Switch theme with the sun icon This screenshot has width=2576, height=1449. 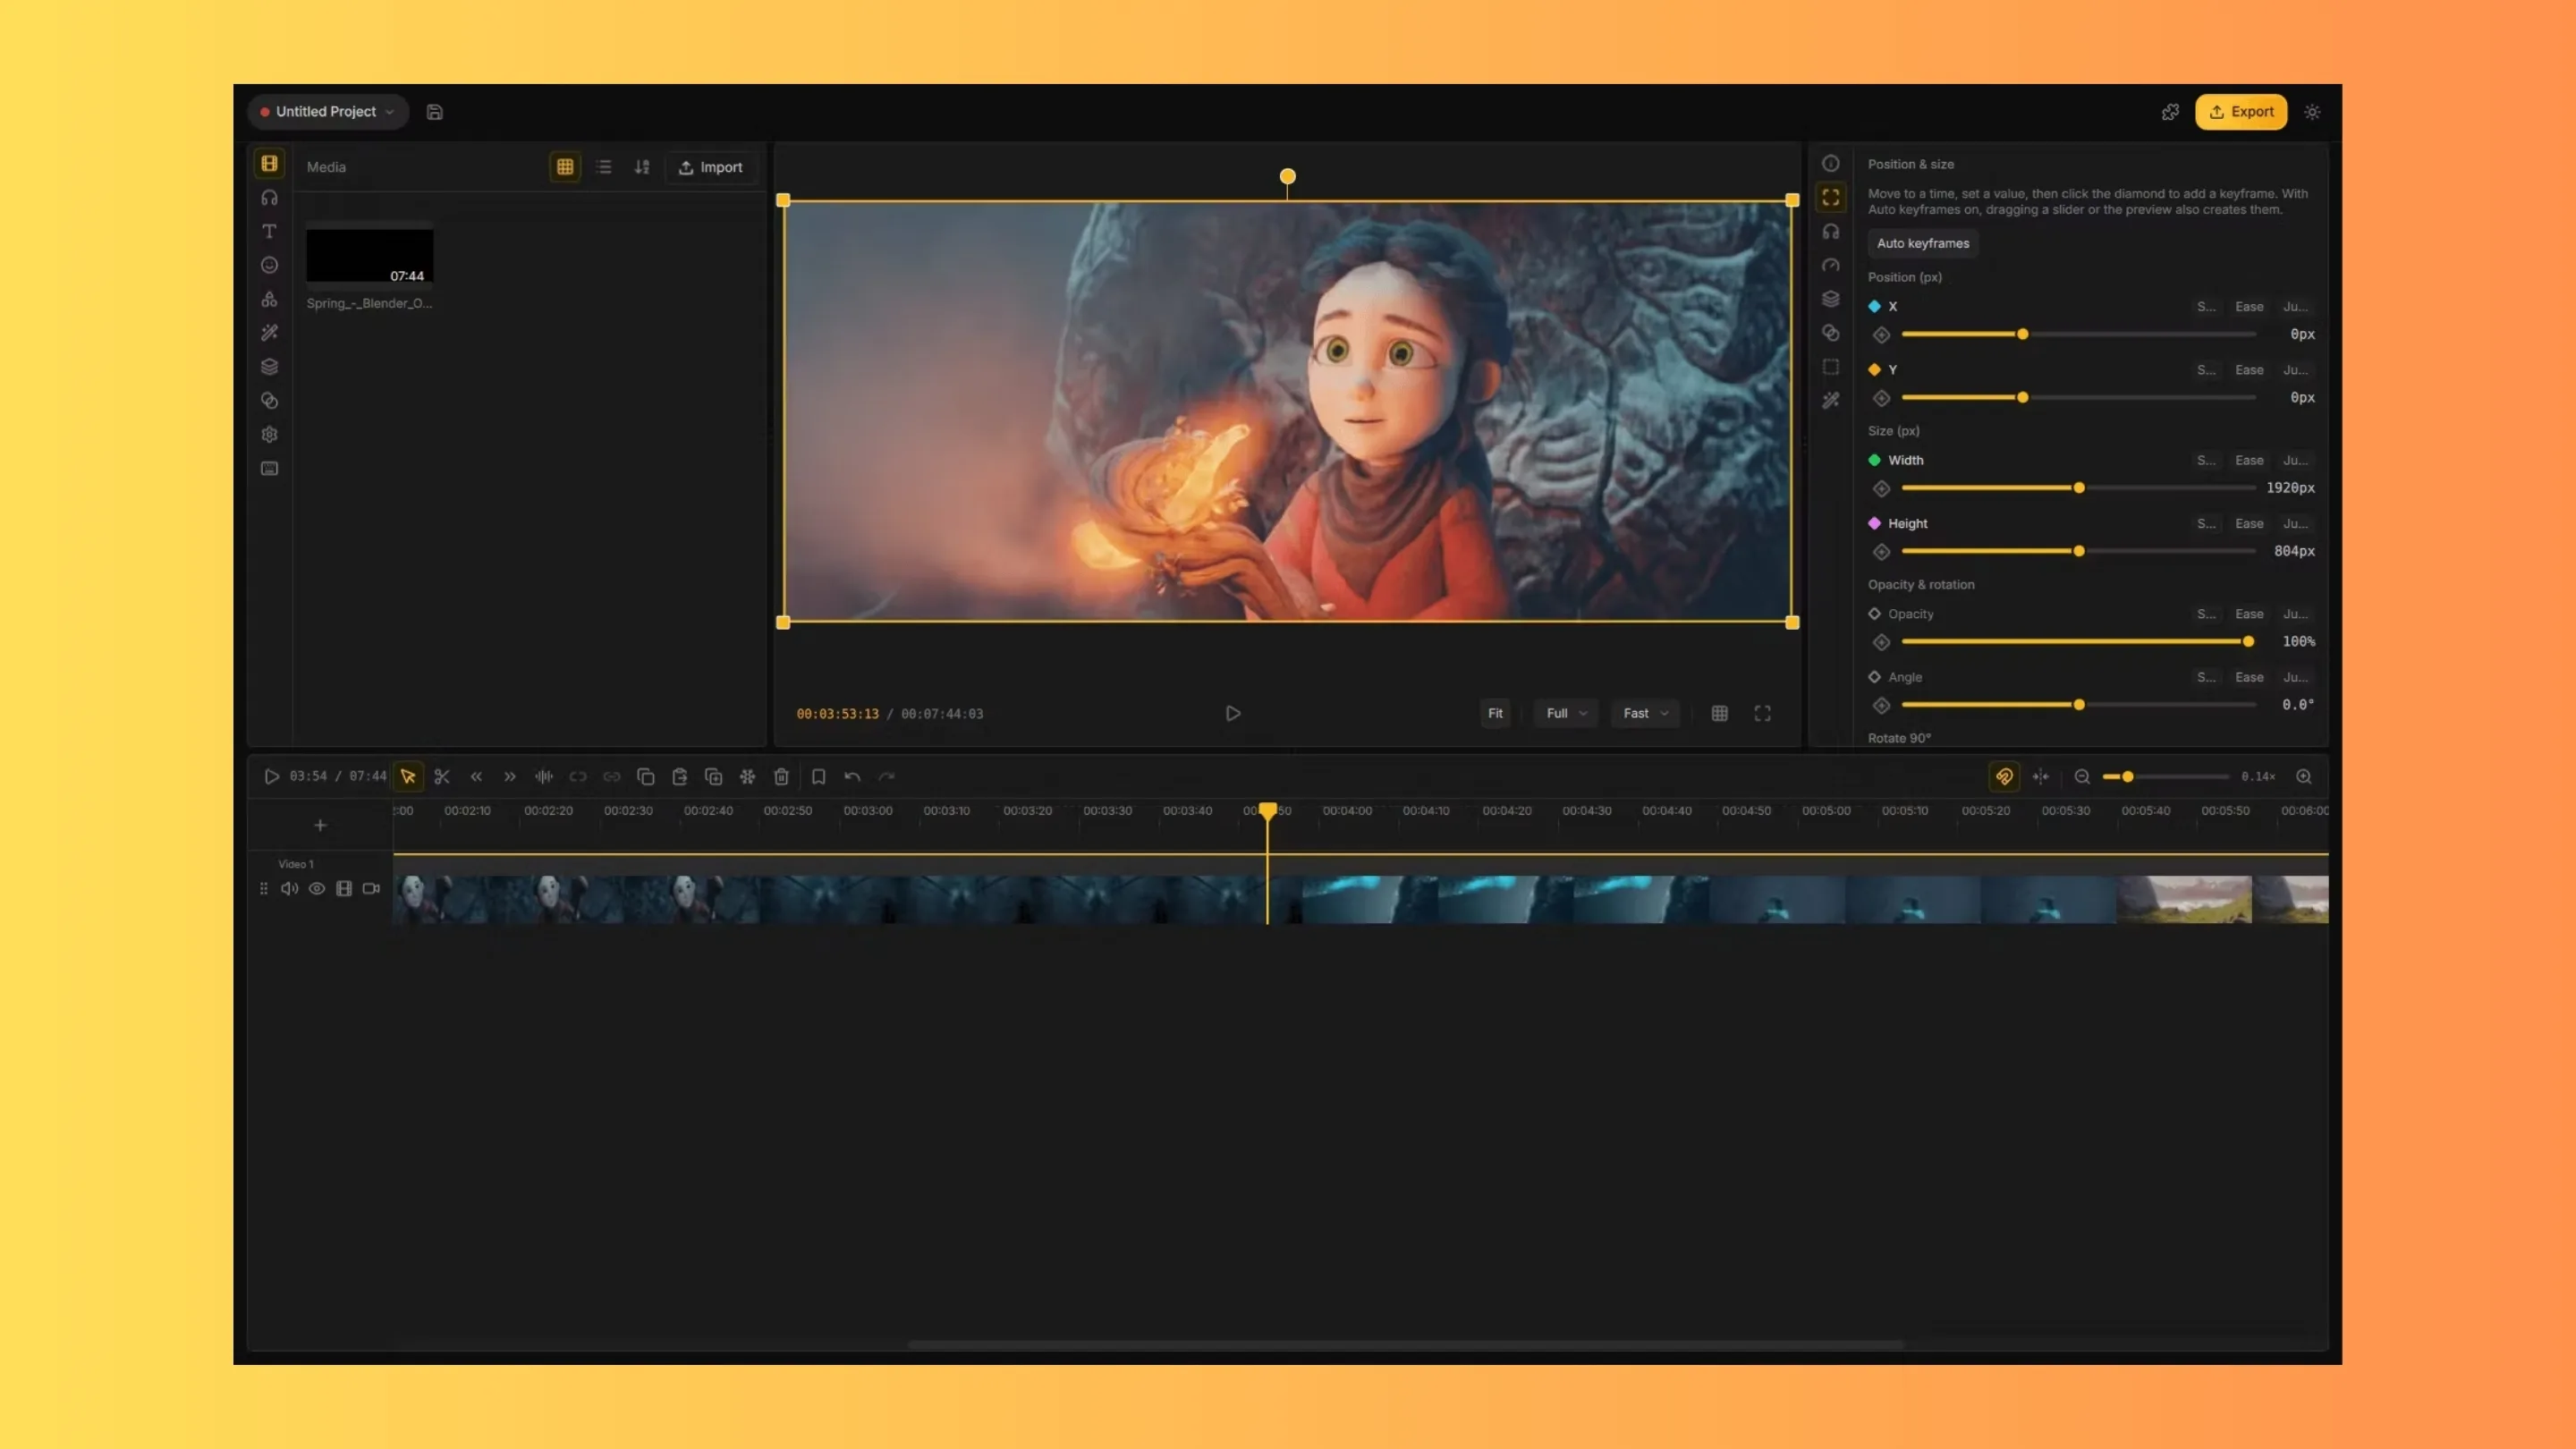2312,112
